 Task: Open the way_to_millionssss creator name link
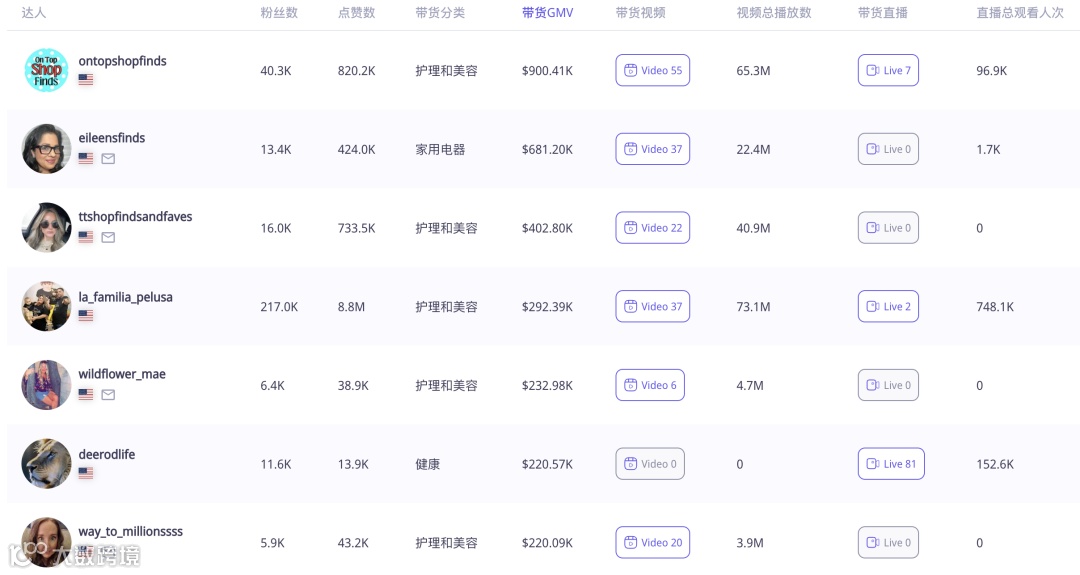(x=130, y=532)
